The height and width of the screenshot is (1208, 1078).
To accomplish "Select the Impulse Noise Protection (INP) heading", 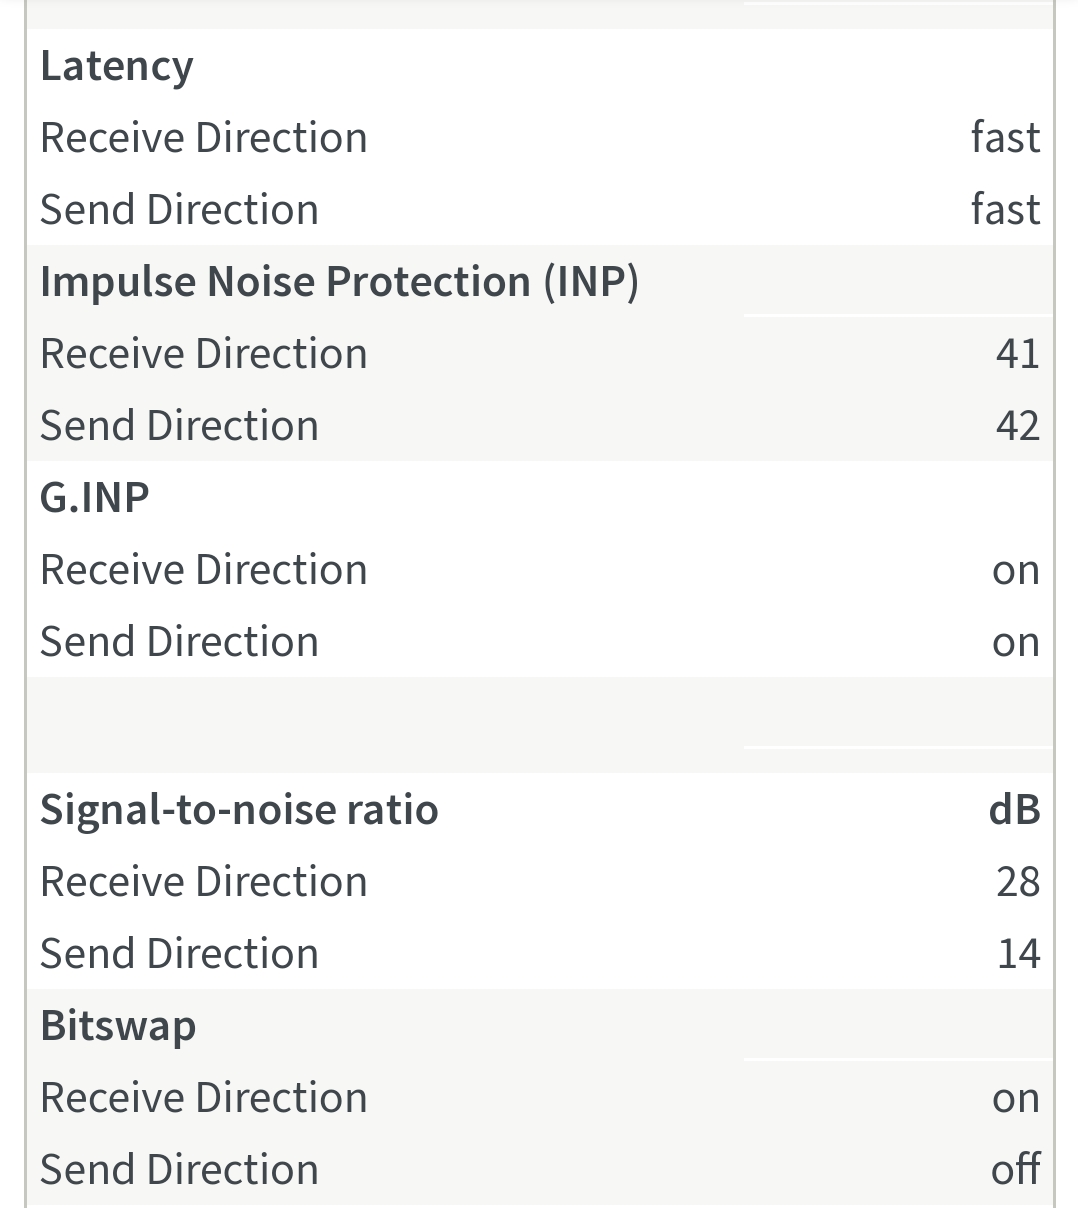I will tap(339, 282).
